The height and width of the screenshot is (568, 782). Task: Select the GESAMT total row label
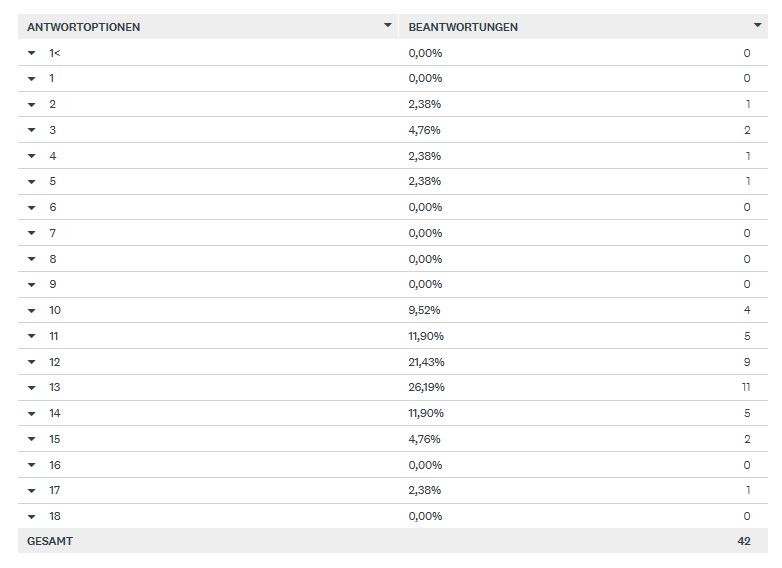(50, 541)
